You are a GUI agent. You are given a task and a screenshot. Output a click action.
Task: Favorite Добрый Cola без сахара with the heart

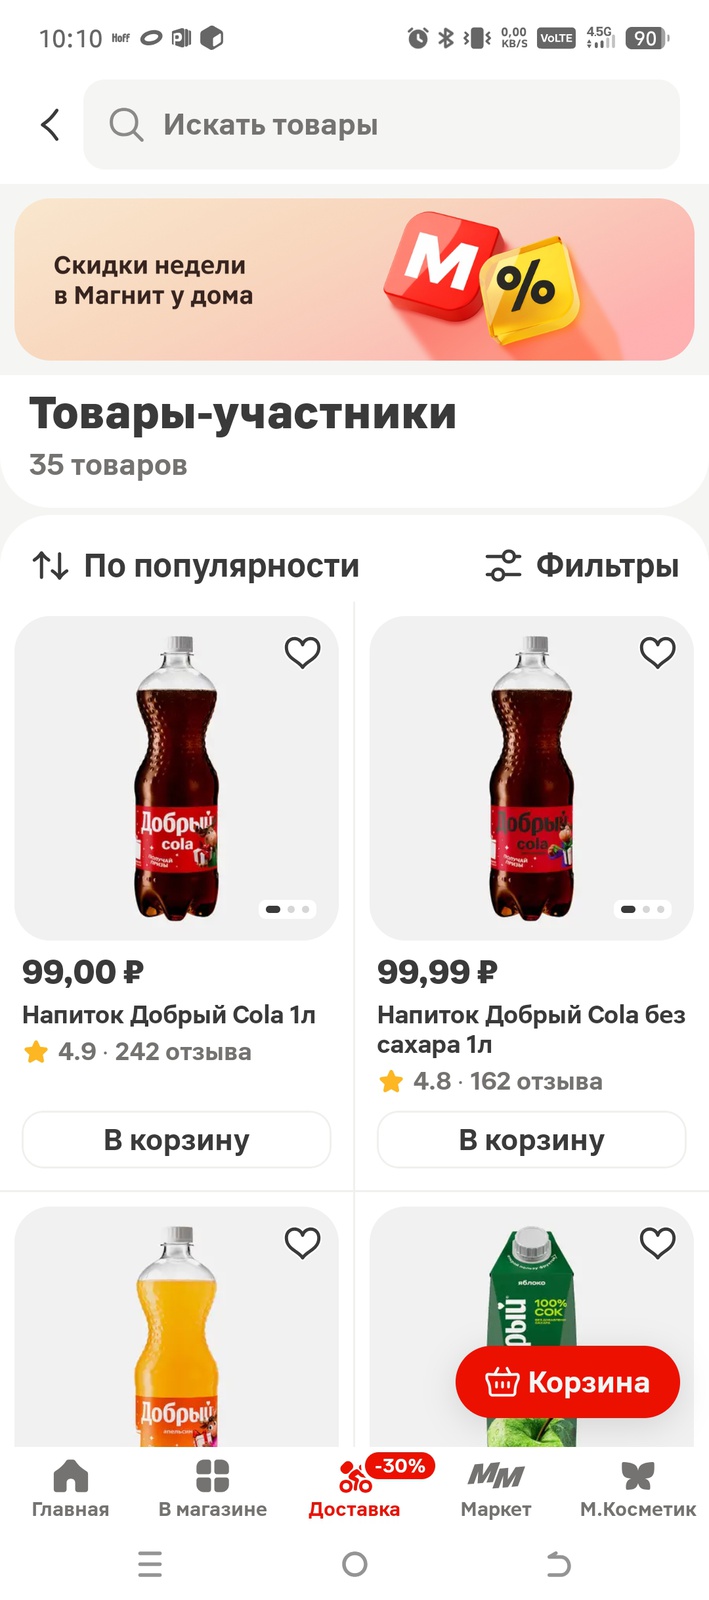[x=657, y=653]
